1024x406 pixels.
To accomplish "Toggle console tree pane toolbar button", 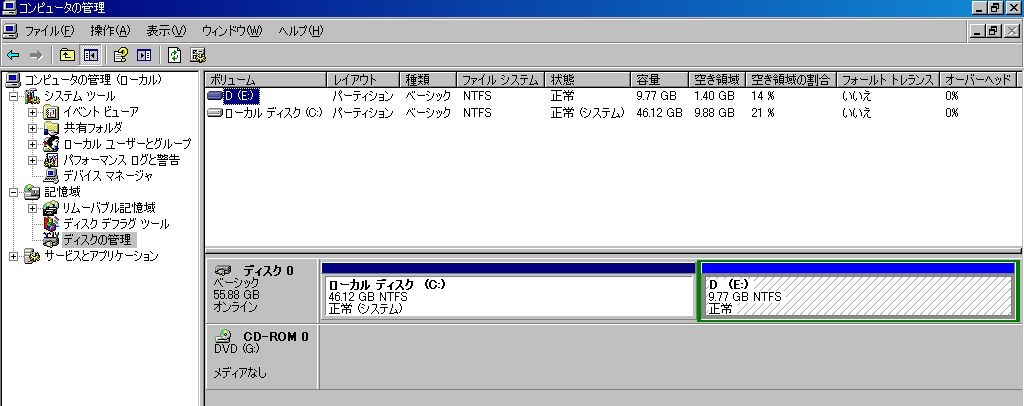I will [90, 55].
